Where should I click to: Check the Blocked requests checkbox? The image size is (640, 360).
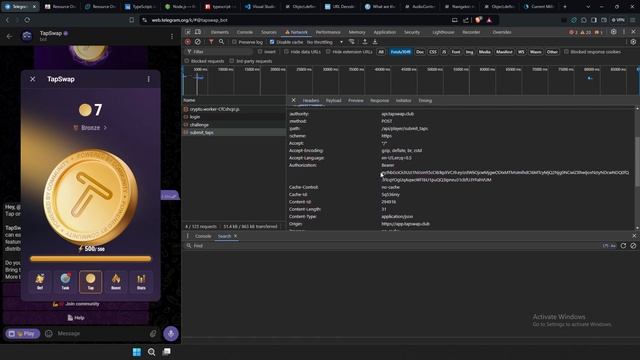(187, 61)
